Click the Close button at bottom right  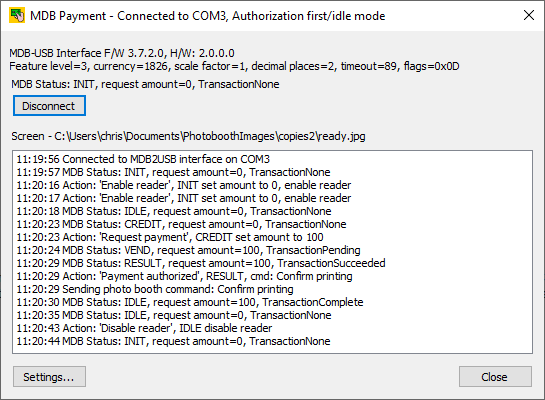(495, 377)
